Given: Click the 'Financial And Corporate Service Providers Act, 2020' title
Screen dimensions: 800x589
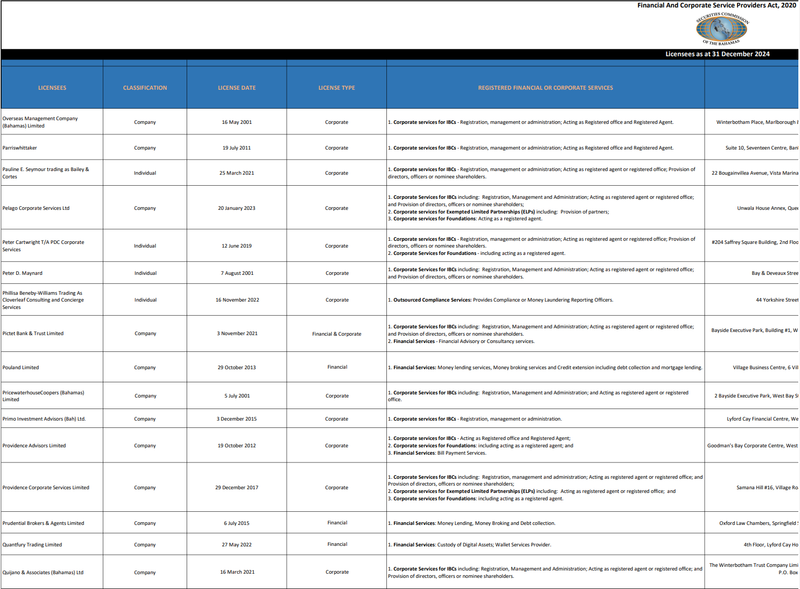Looking at the screenshot, I should (x=716, y=5).
